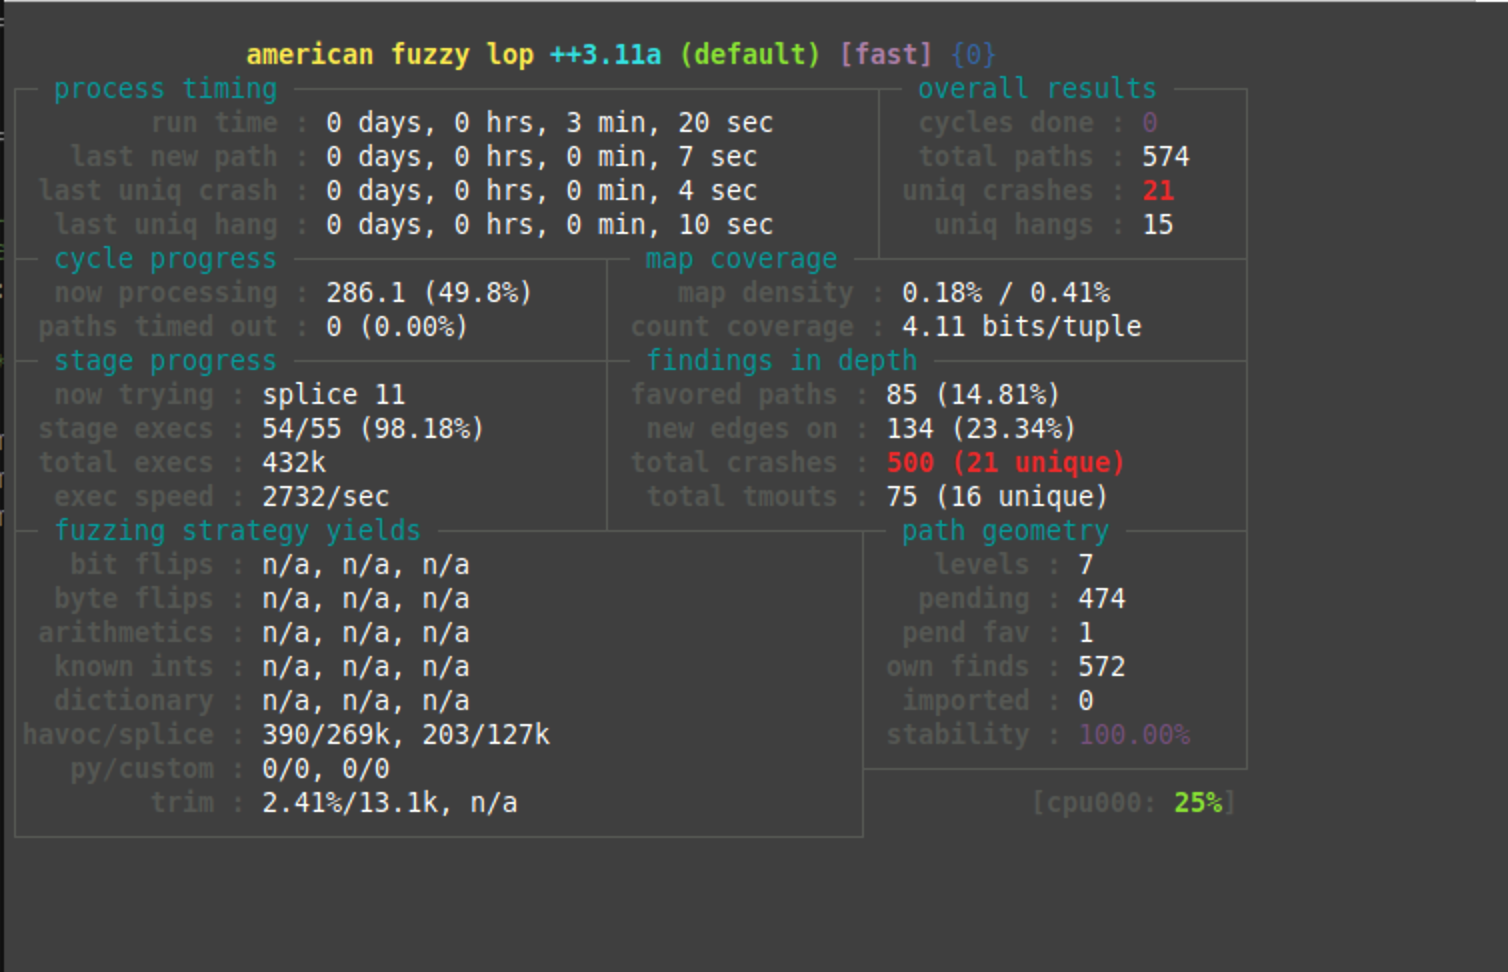Click total tmouts value '75 (16 unique)'
The height and width of the screenshot is (972, 1508).
997,496
